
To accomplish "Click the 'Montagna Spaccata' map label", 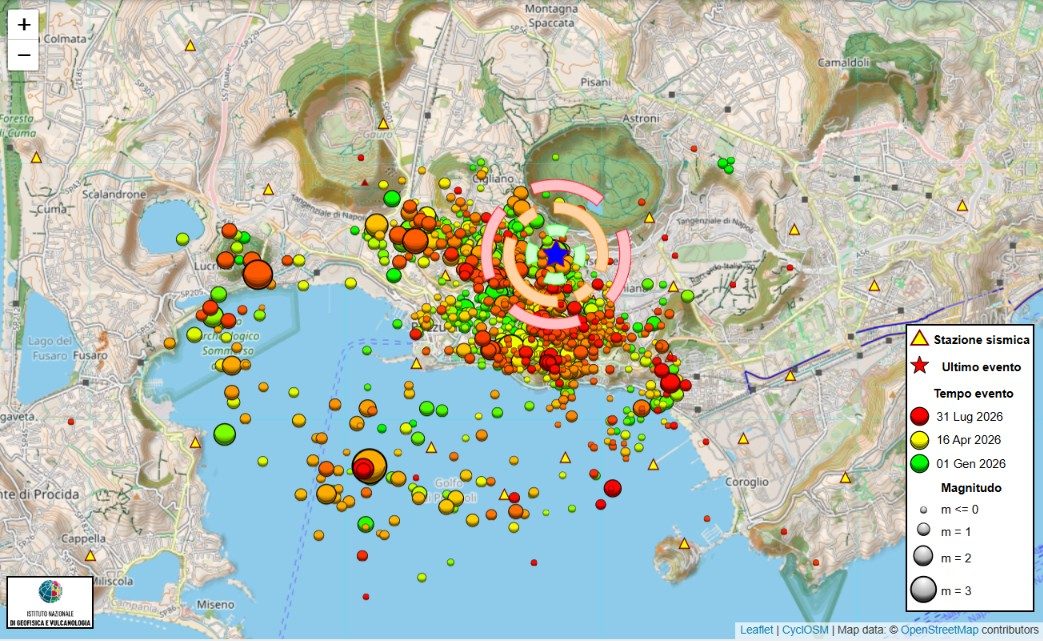I will (551, 16).
